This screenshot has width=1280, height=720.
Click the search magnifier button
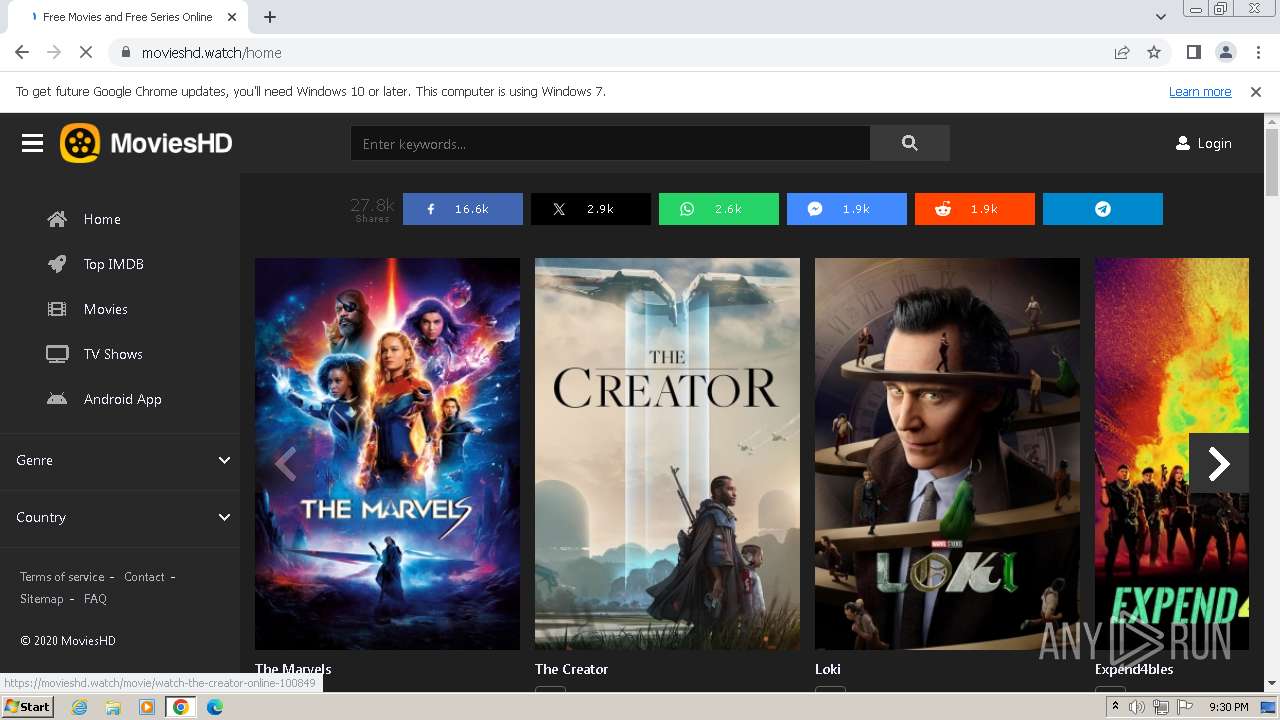(910, 143)
